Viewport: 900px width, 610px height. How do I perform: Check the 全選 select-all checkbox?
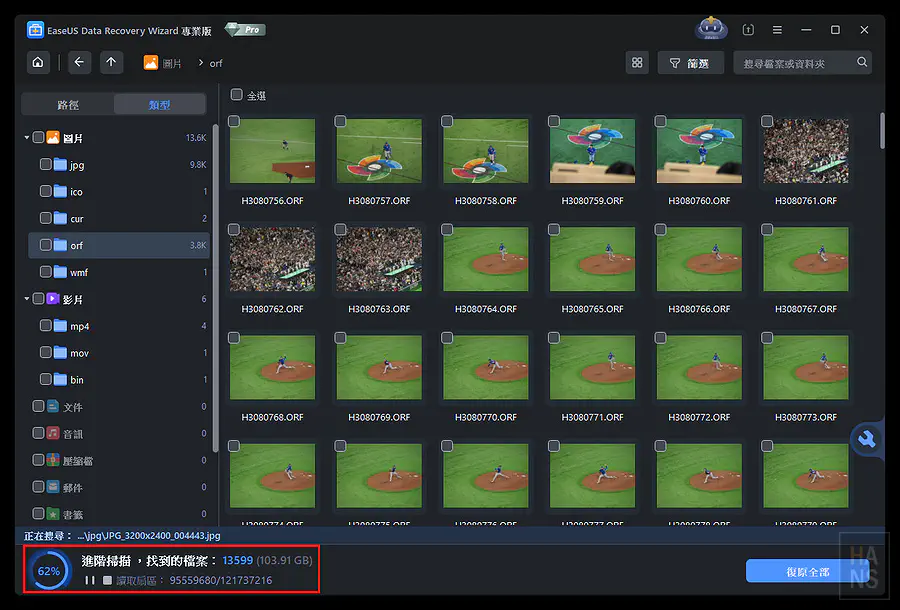(x=237, y=96)
